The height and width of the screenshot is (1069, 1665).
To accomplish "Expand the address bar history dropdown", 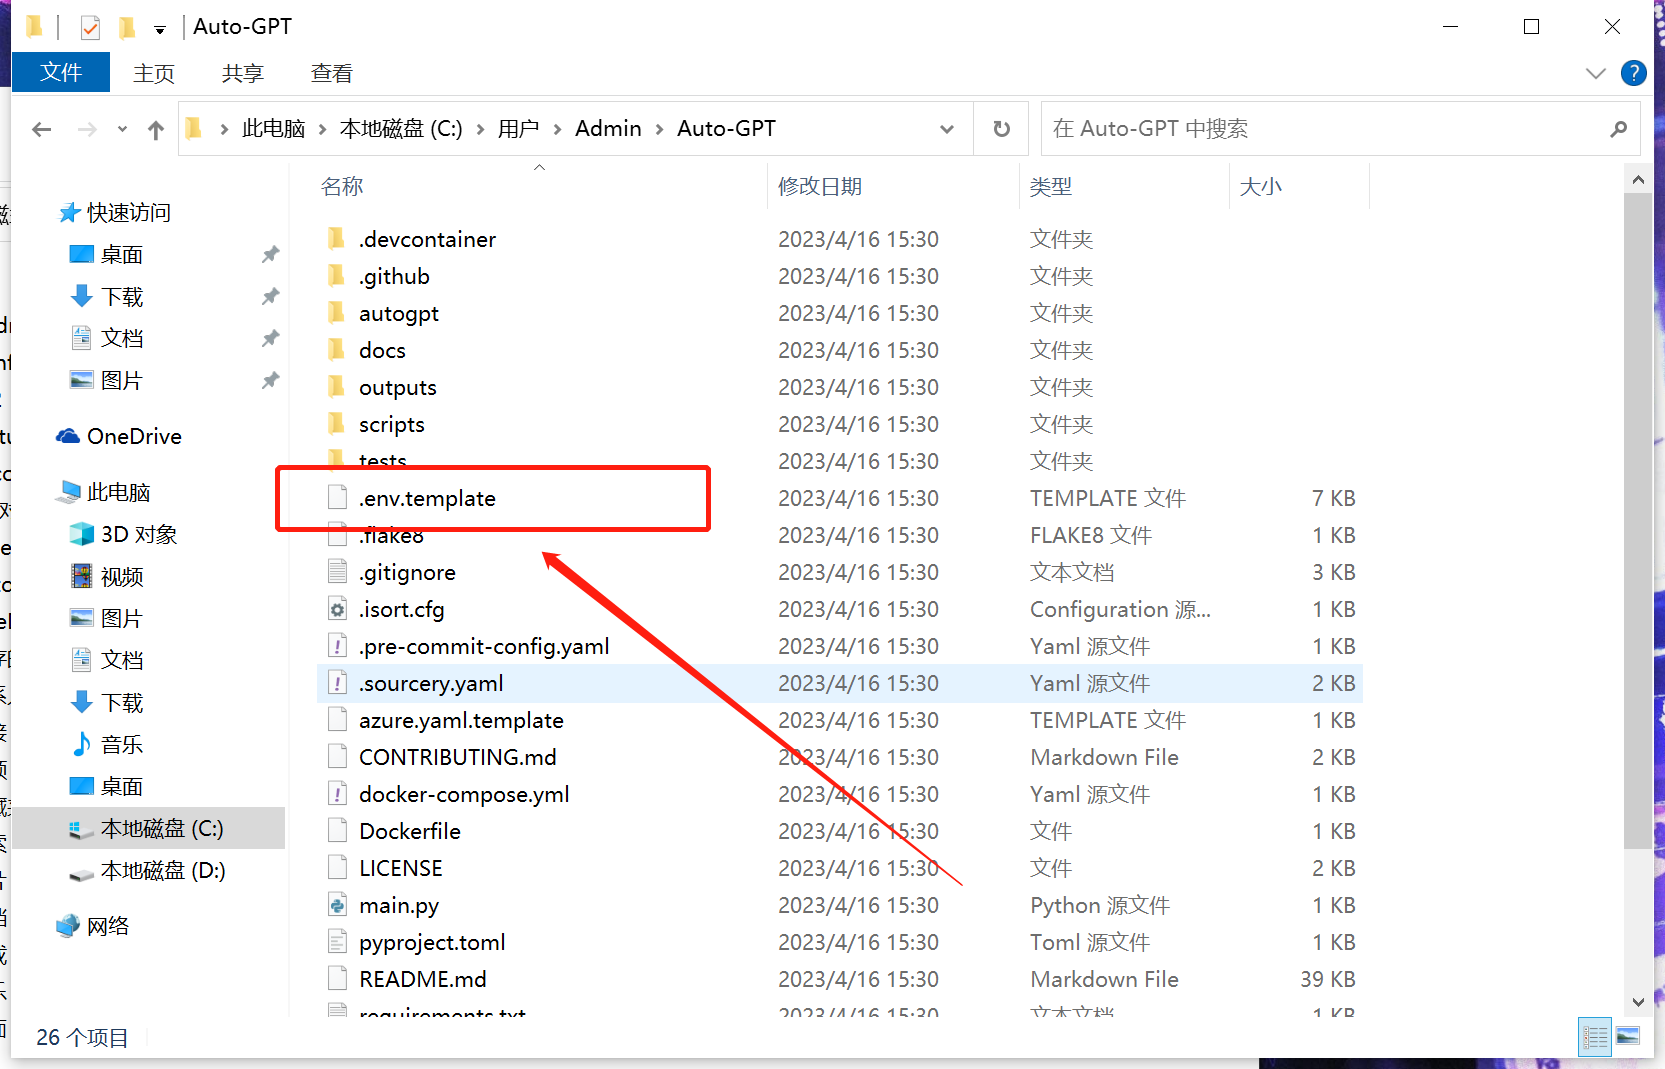I will pyautogui.click(x=947, y=129).
